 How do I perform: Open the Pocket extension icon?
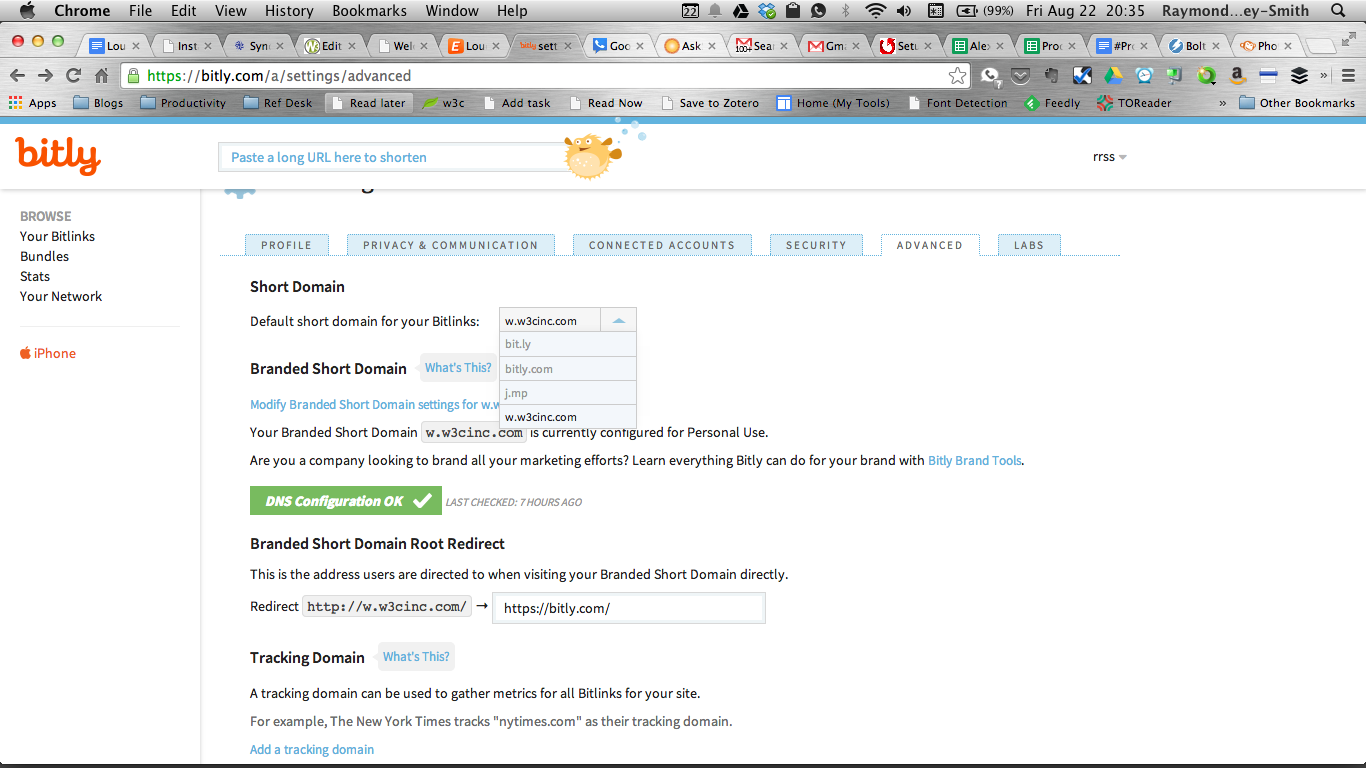coord(1020,75)
